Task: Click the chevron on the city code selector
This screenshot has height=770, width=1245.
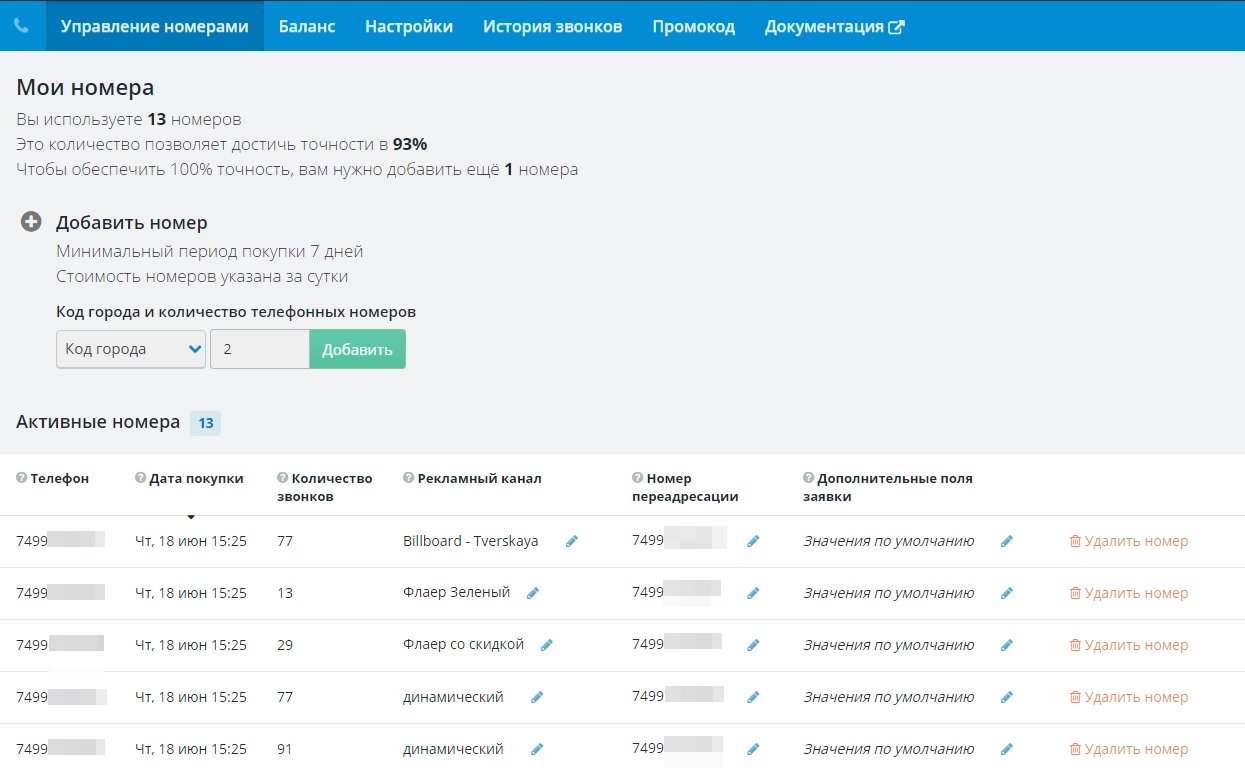Action: [x=193, y=348]
